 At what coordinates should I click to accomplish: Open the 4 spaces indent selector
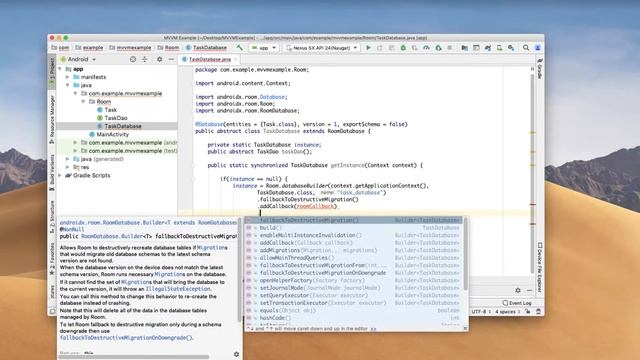508,311
